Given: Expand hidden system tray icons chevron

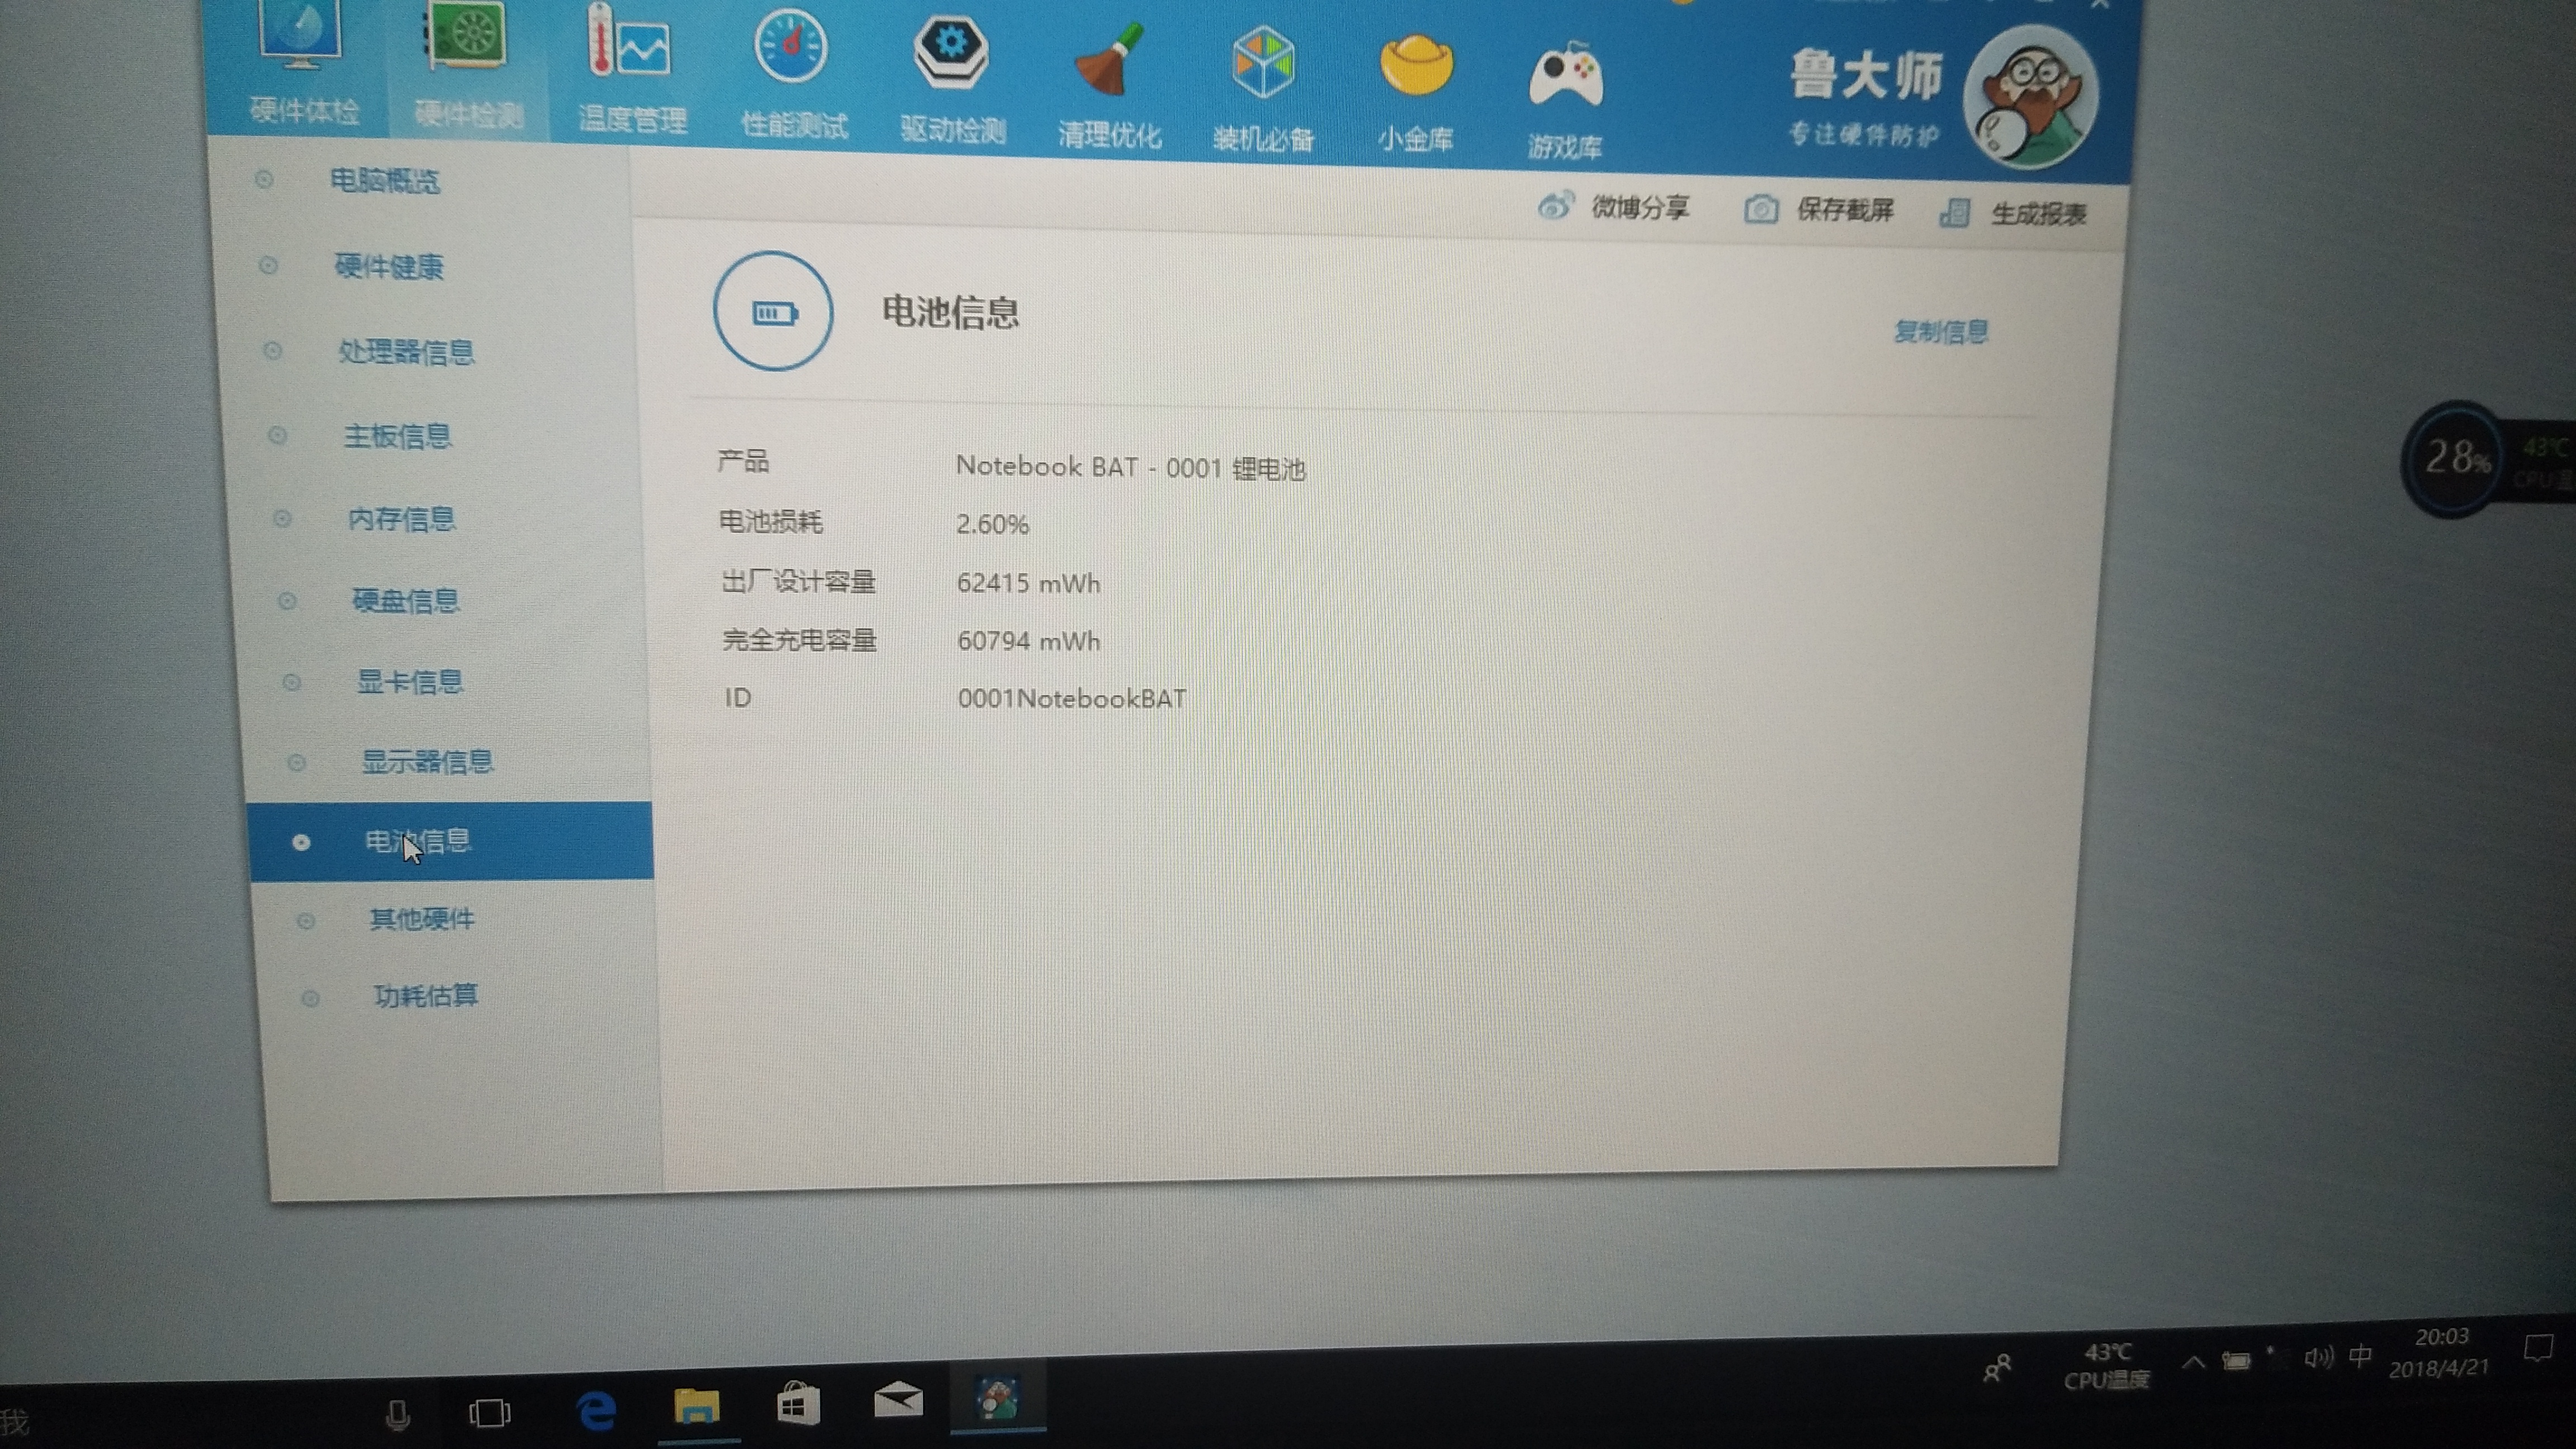Looking at the screenshot, I should click(x=2193, y=1362).
